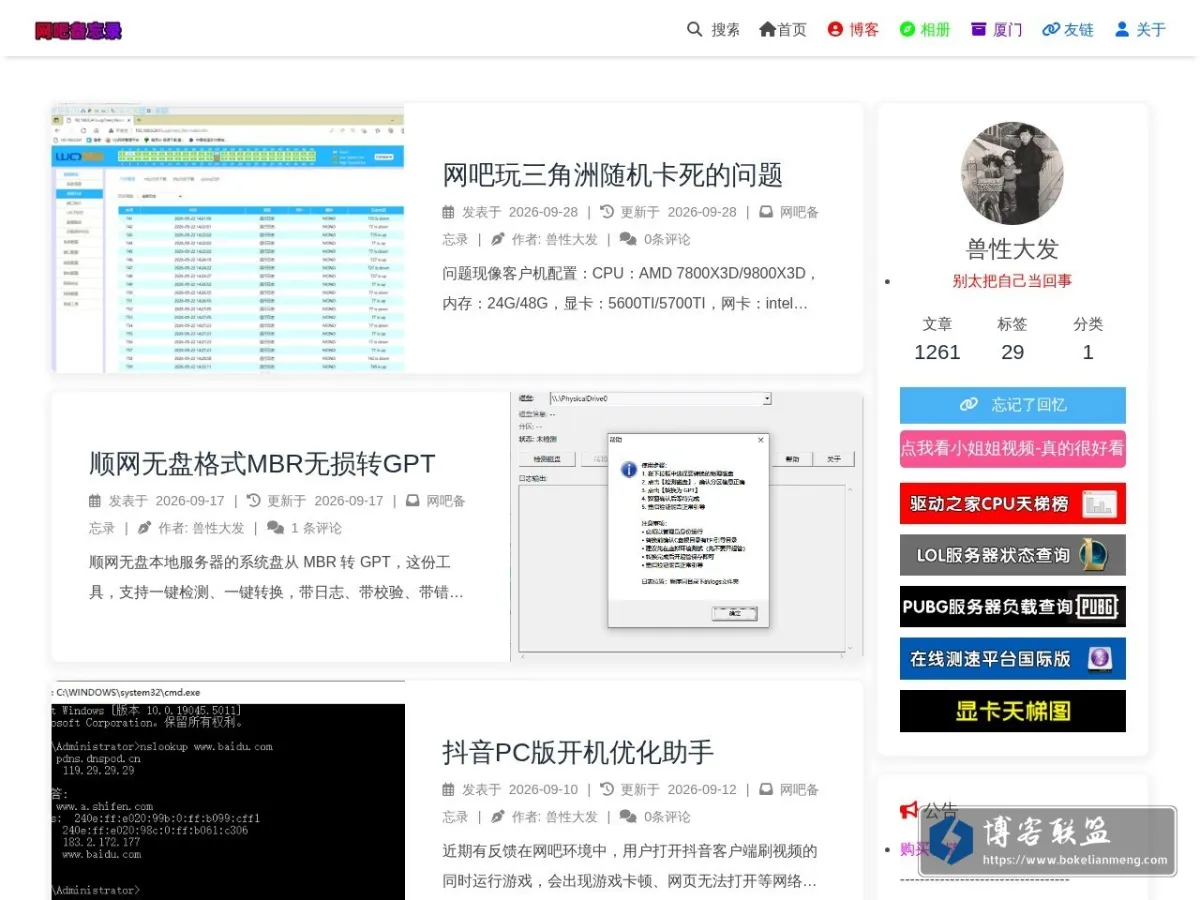Click author pen icon on MBR转GPT article

[144, 528]
